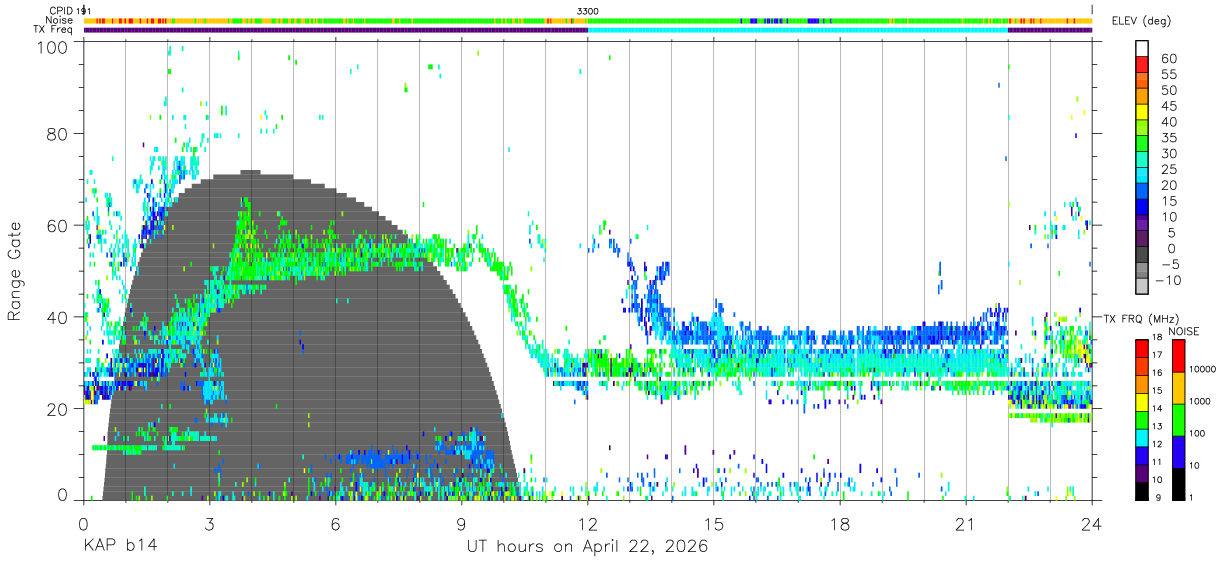Click the 100 tick label on the Range Gate axis

coord(53,46)
